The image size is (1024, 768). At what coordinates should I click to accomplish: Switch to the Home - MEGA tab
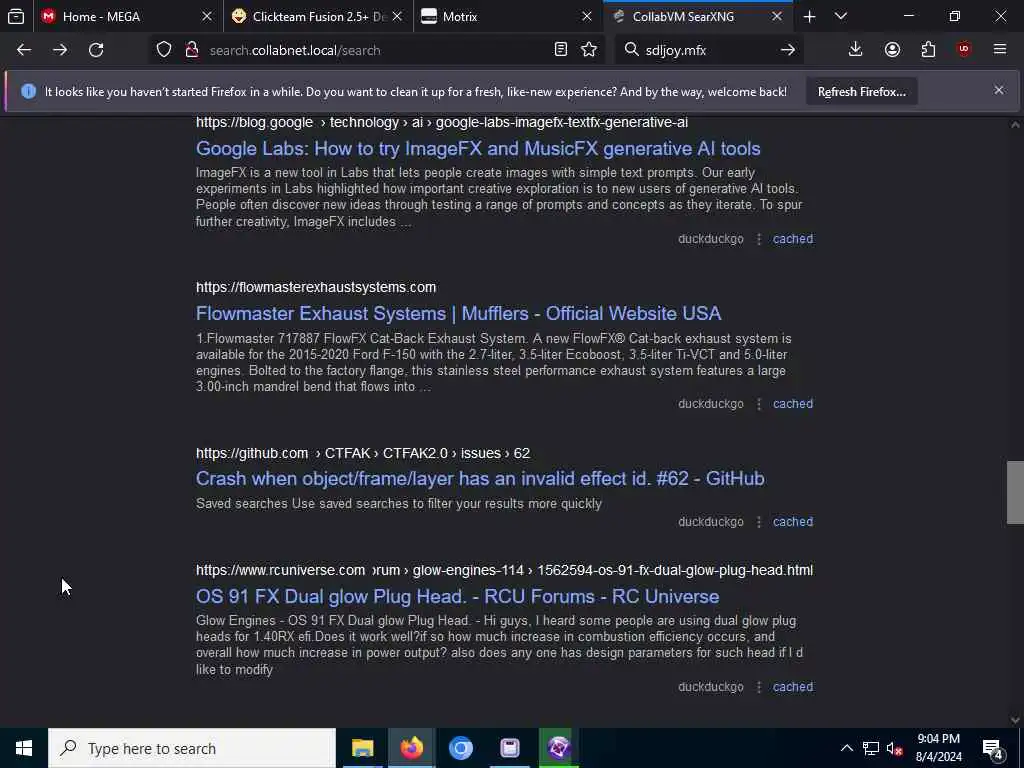(x=118, y=16)
